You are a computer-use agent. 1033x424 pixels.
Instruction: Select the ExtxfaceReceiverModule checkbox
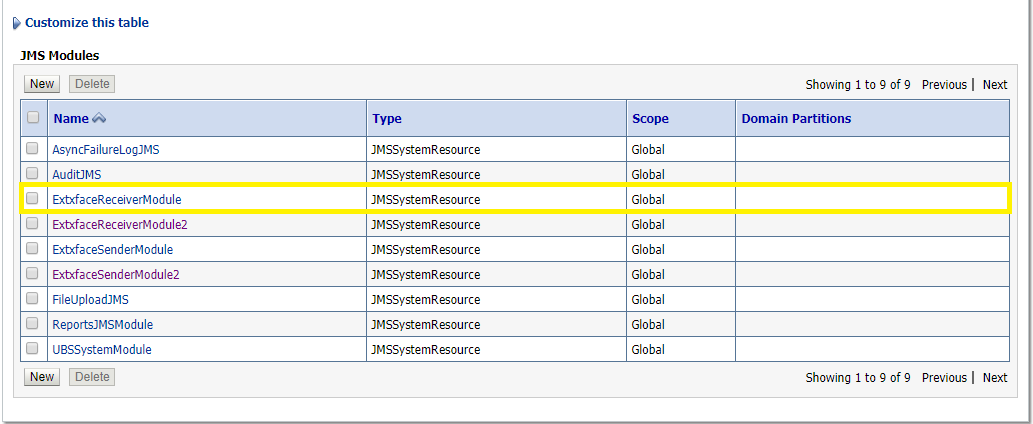[33, 199]
